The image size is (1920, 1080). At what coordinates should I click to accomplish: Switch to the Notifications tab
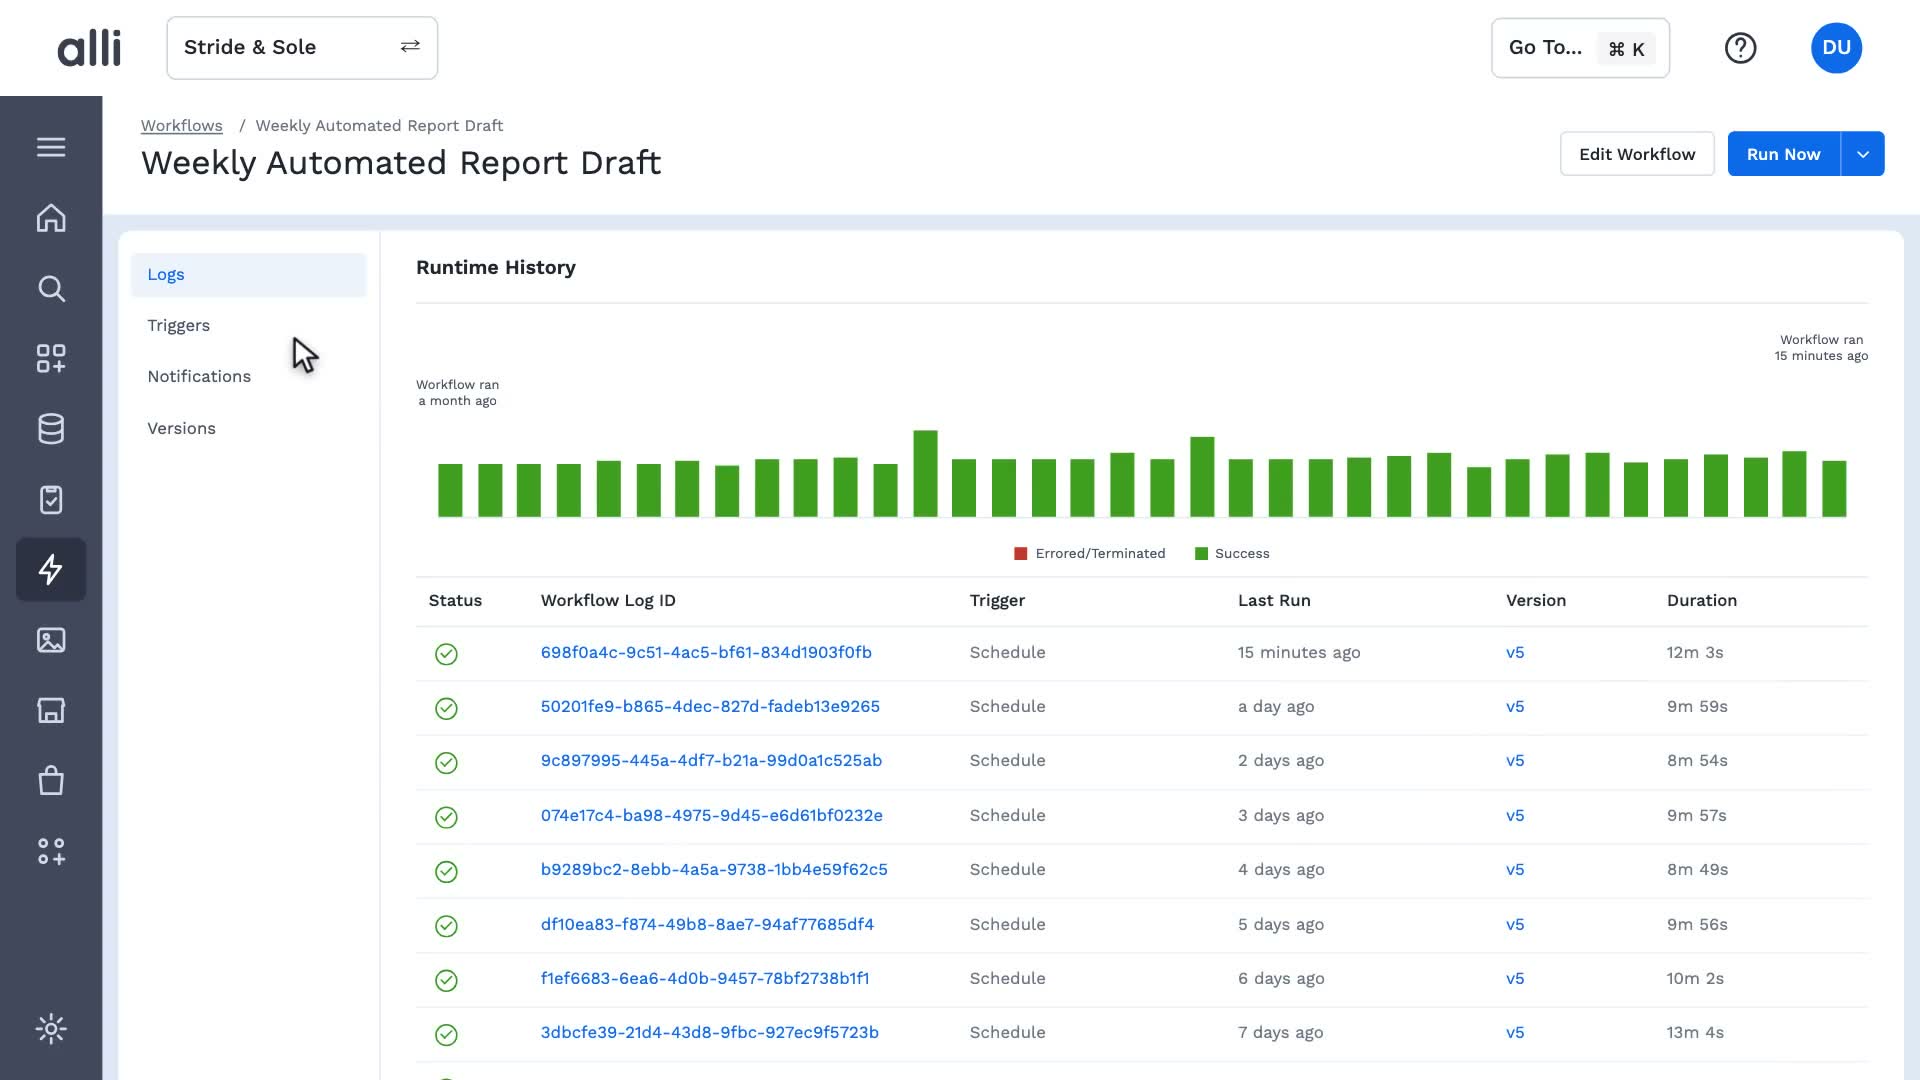pos(199,377)
